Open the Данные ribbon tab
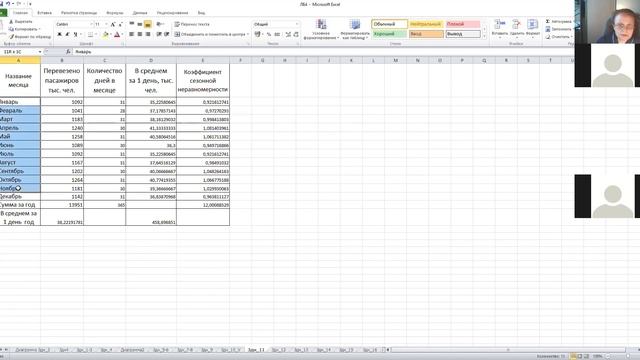The height and width of the screenshot is (360, 640). point(140,13)
